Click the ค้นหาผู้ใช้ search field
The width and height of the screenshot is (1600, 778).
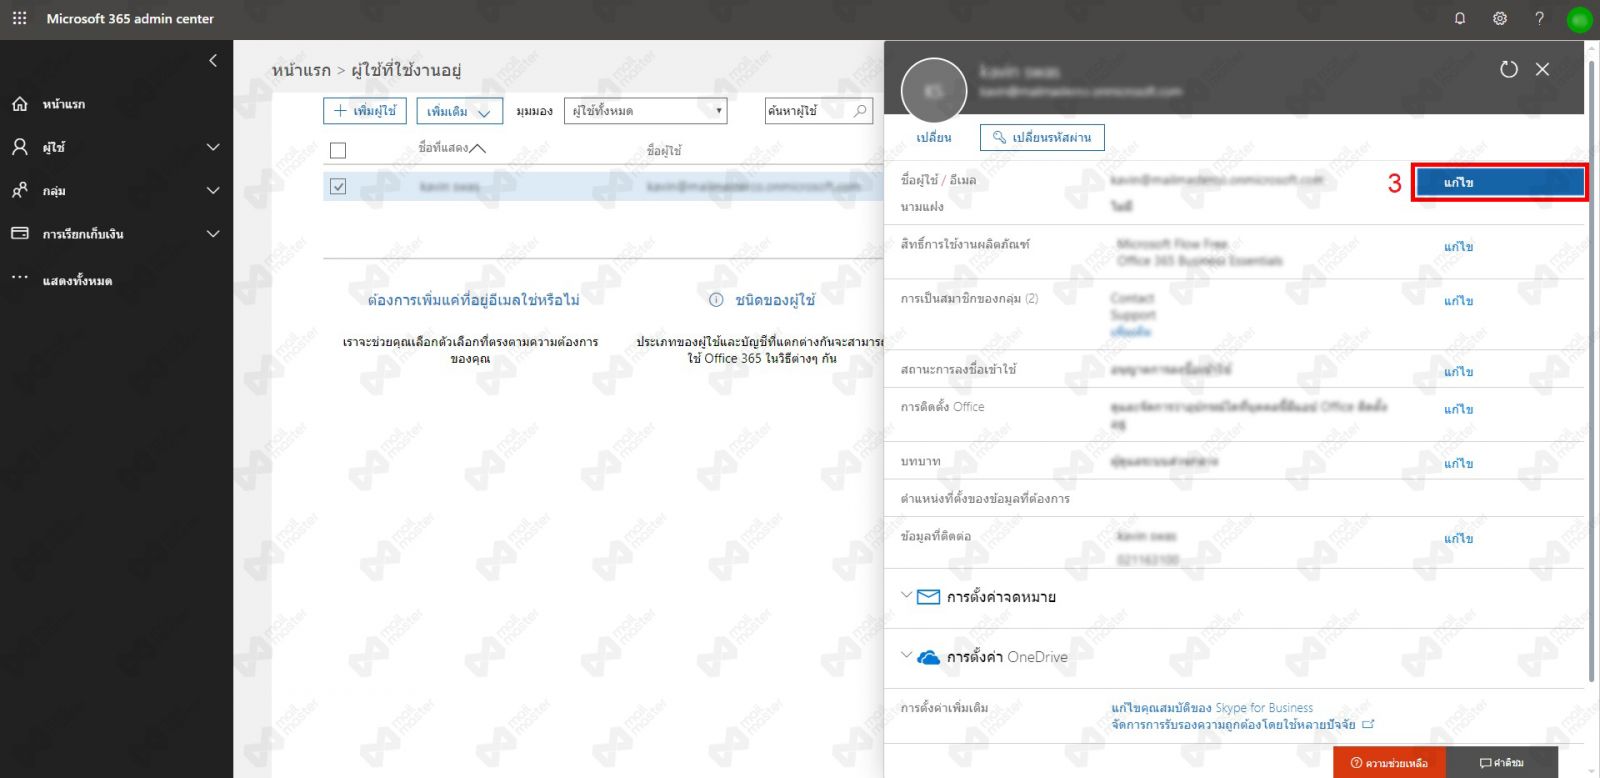808,111
